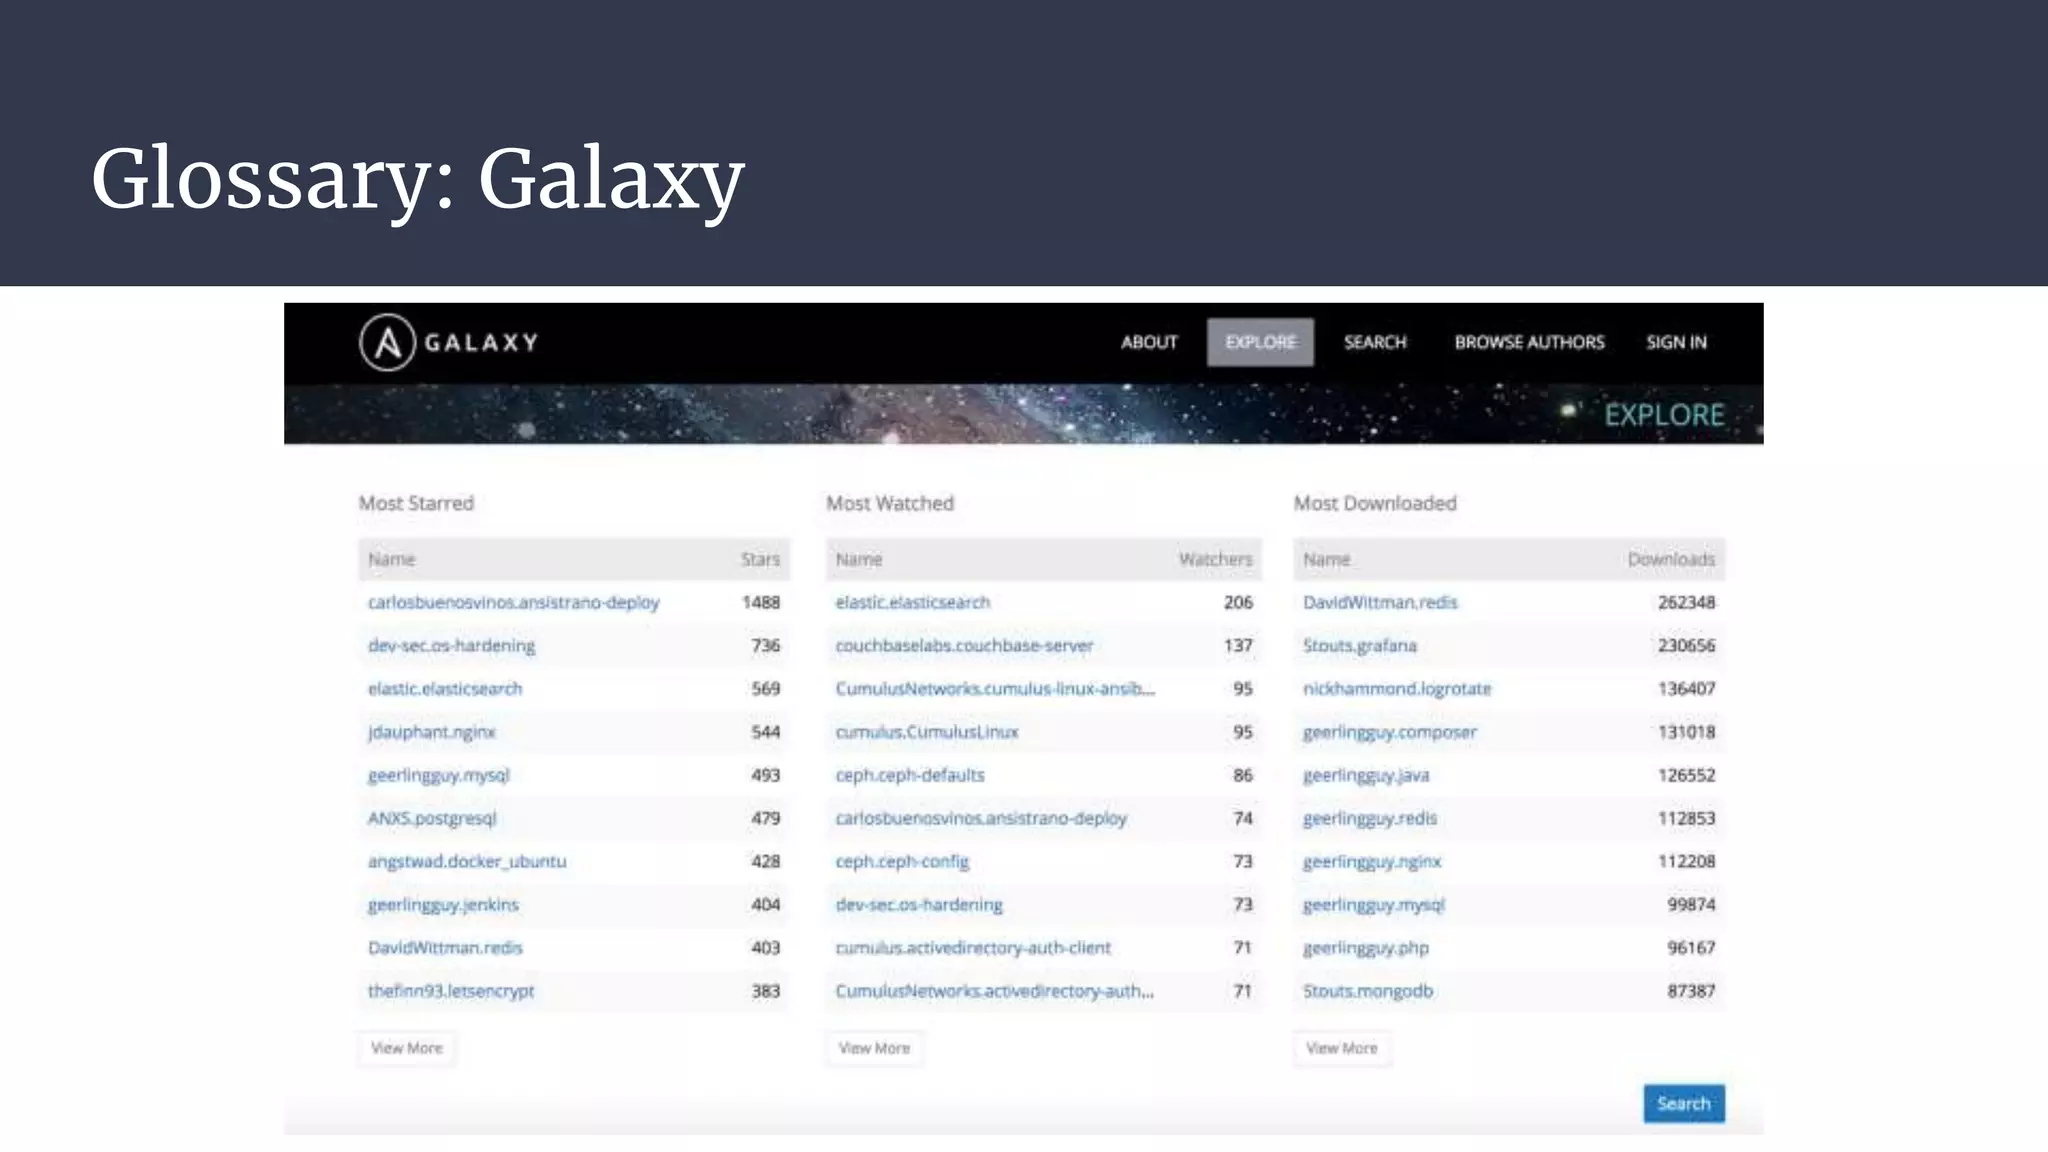This screenshot has width=2048, height=1152.
Task: Open ceph.ceph-config role link
Action: click(902, 861)
